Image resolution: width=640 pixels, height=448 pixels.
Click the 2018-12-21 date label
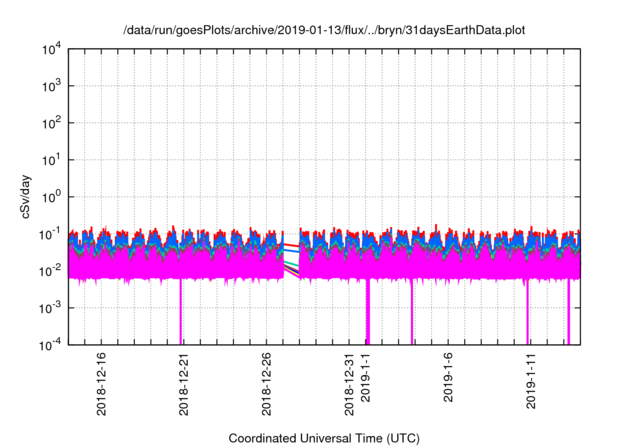184,384
